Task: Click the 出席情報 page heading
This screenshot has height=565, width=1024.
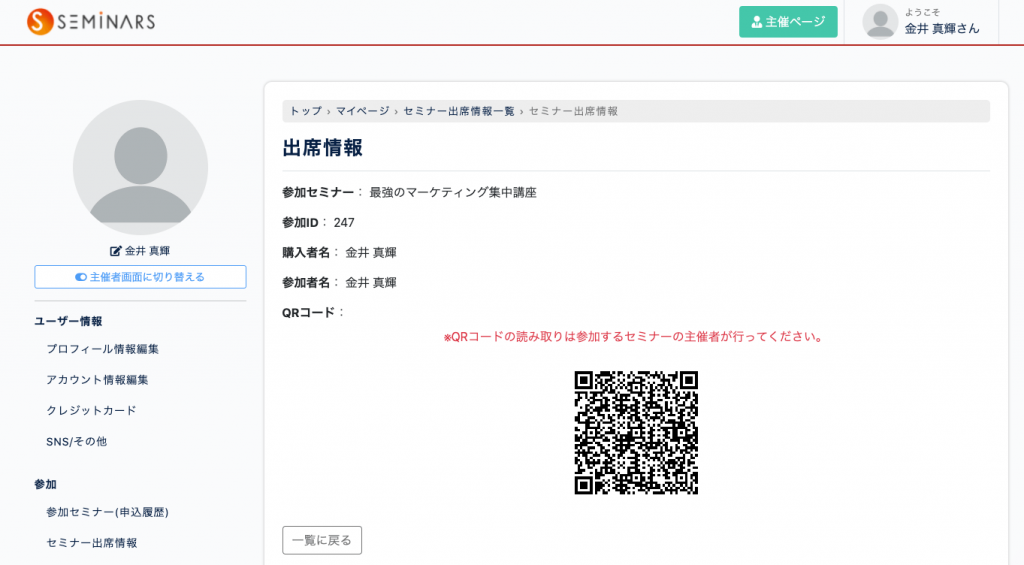Action: [323, 148]
